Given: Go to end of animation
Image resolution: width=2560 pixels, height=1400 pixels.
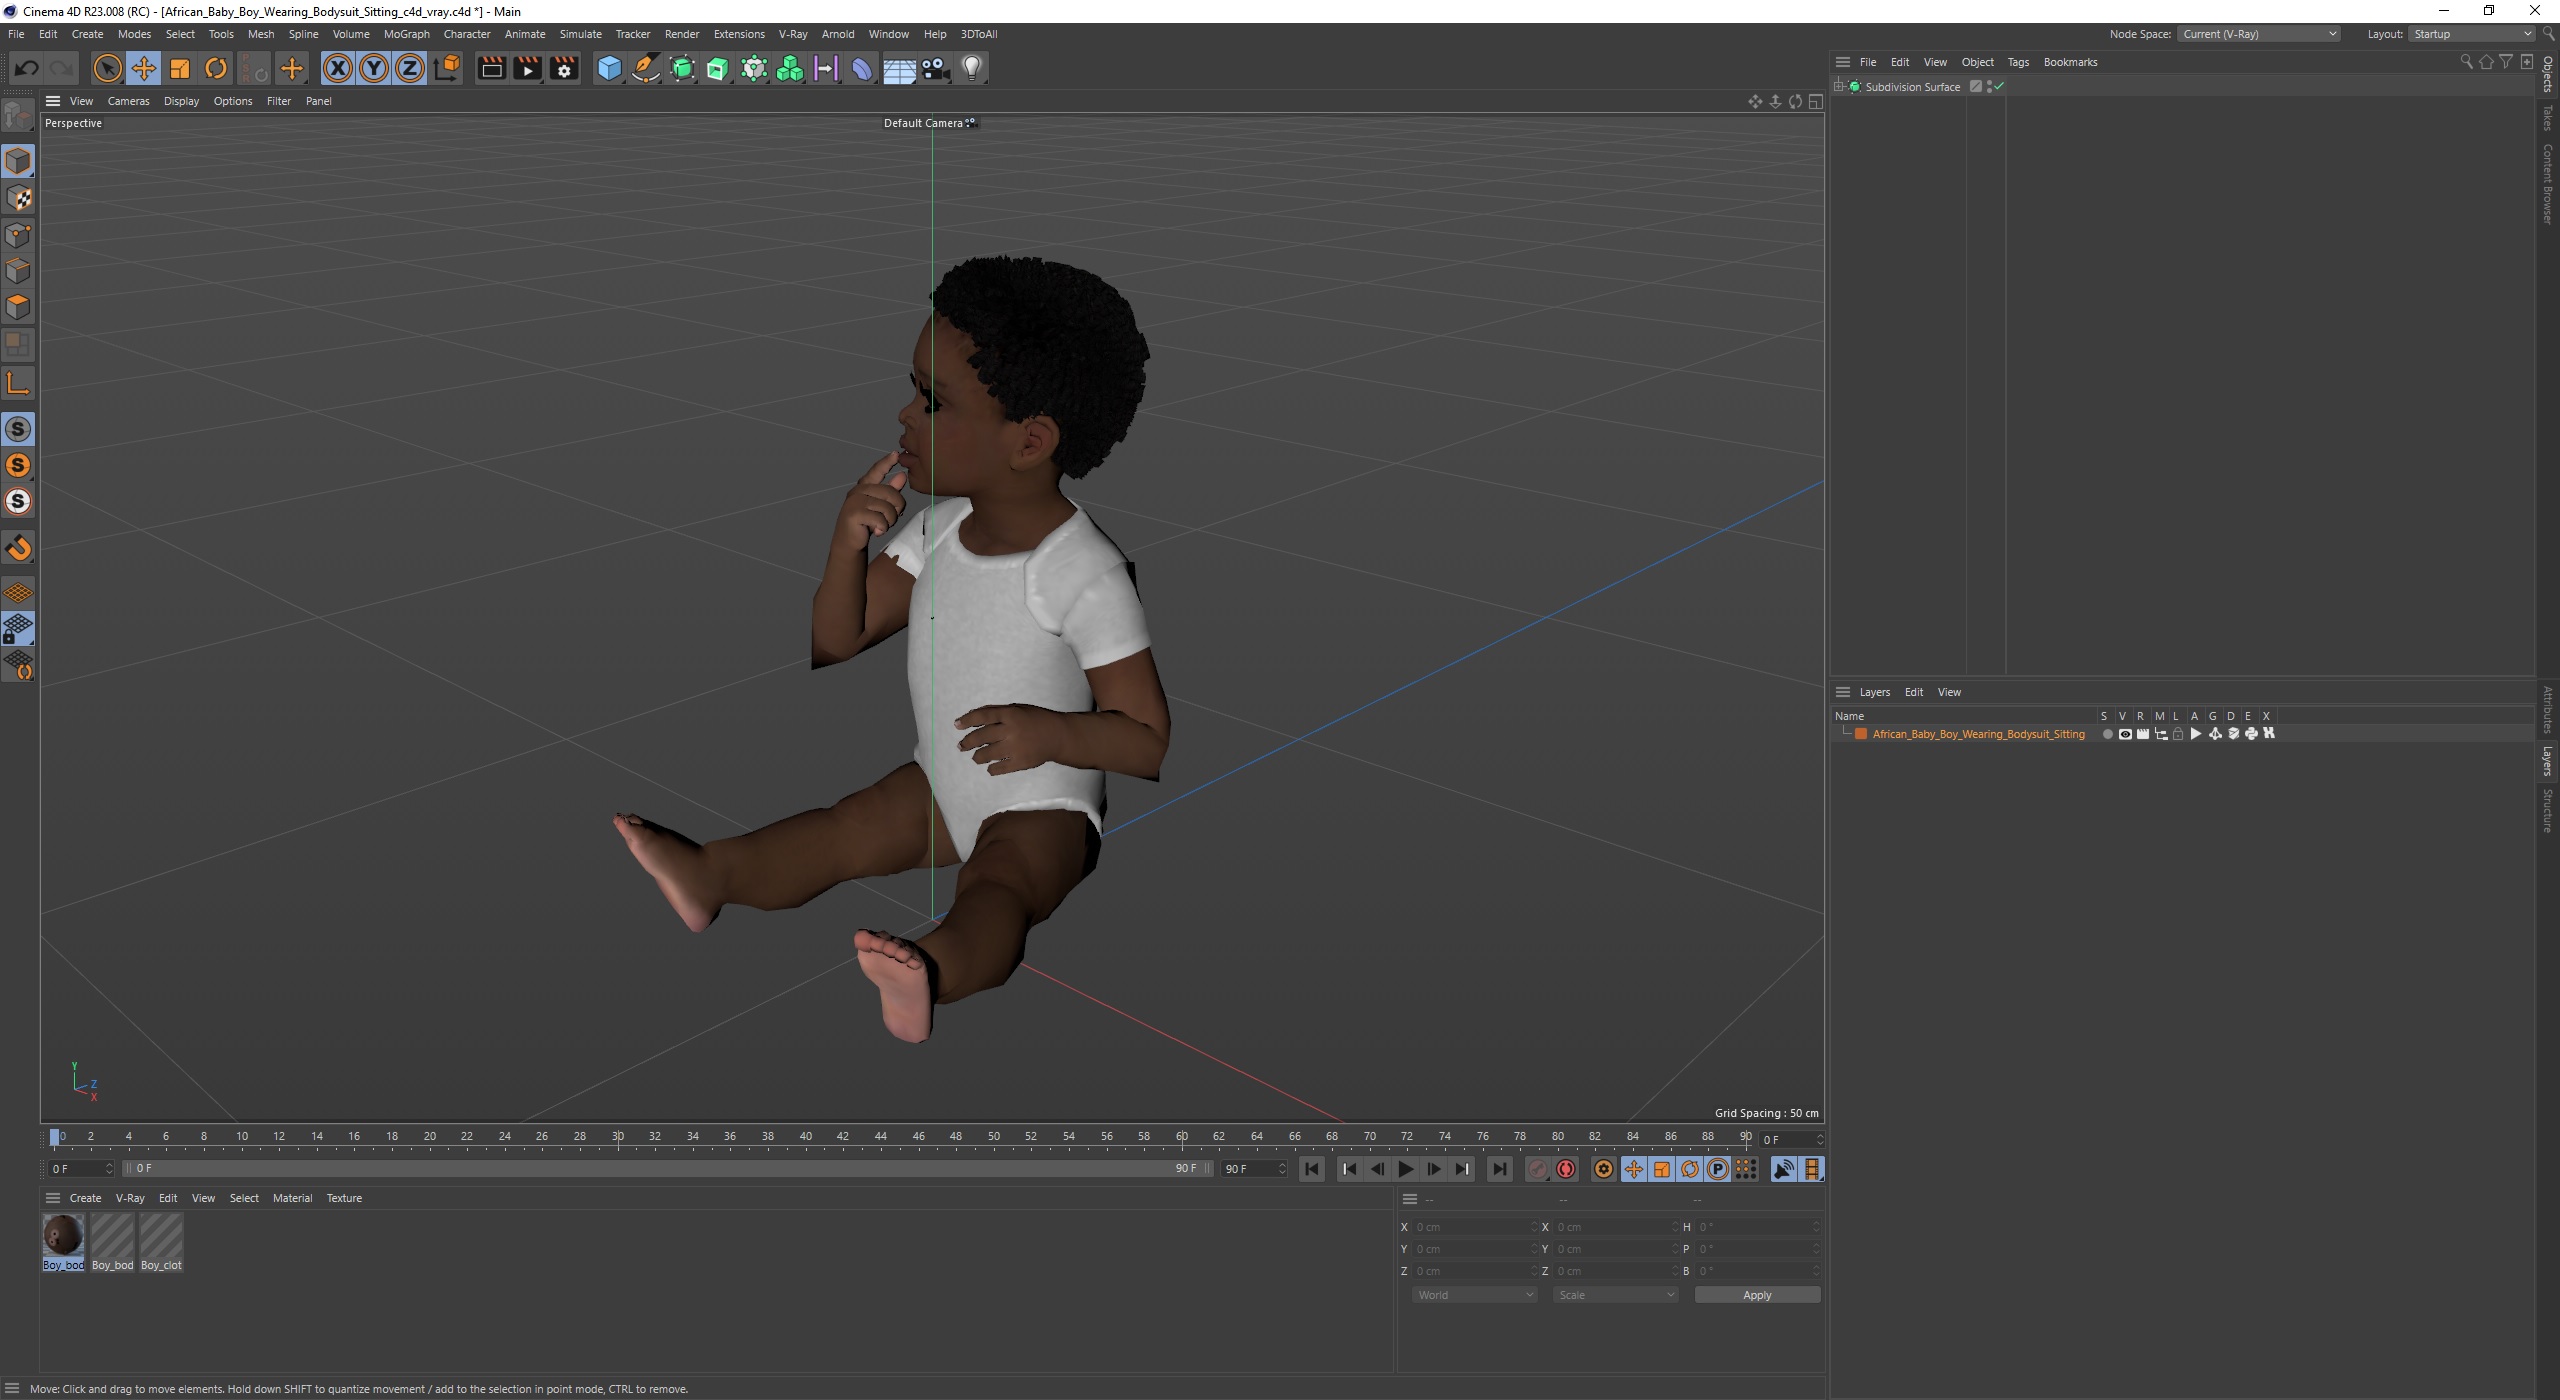Looking at the screenshot, I should tap(1499, 1169).
